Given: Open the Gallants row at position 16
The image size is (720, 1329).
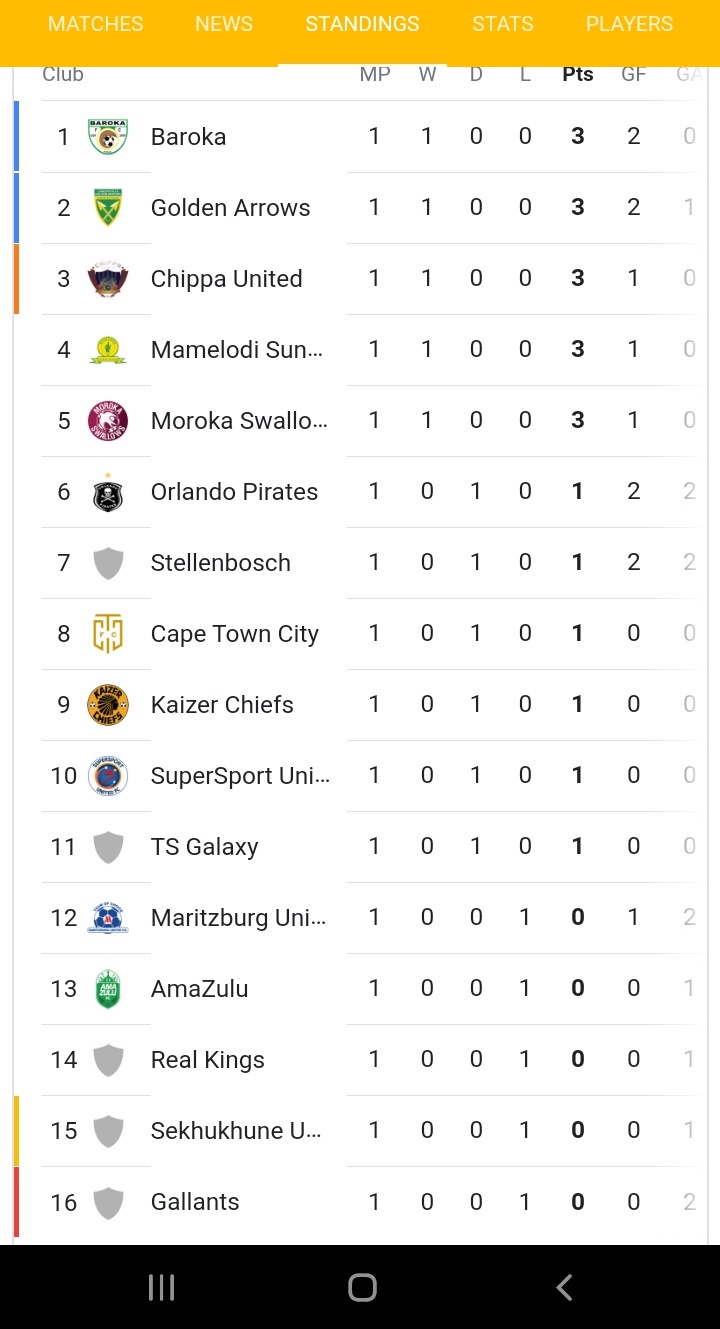Looking at the screenshot, I should [195, 1202].
